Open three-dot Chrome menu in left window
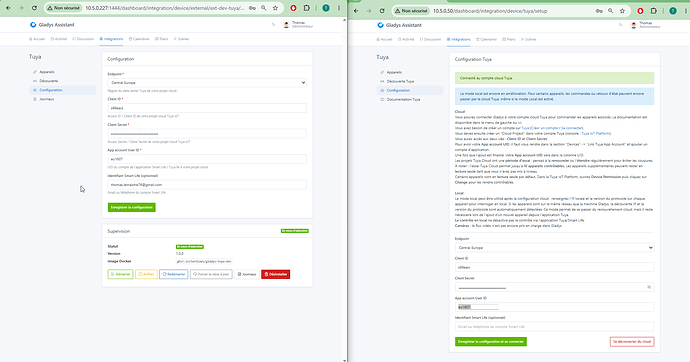 tap(339, 8)
